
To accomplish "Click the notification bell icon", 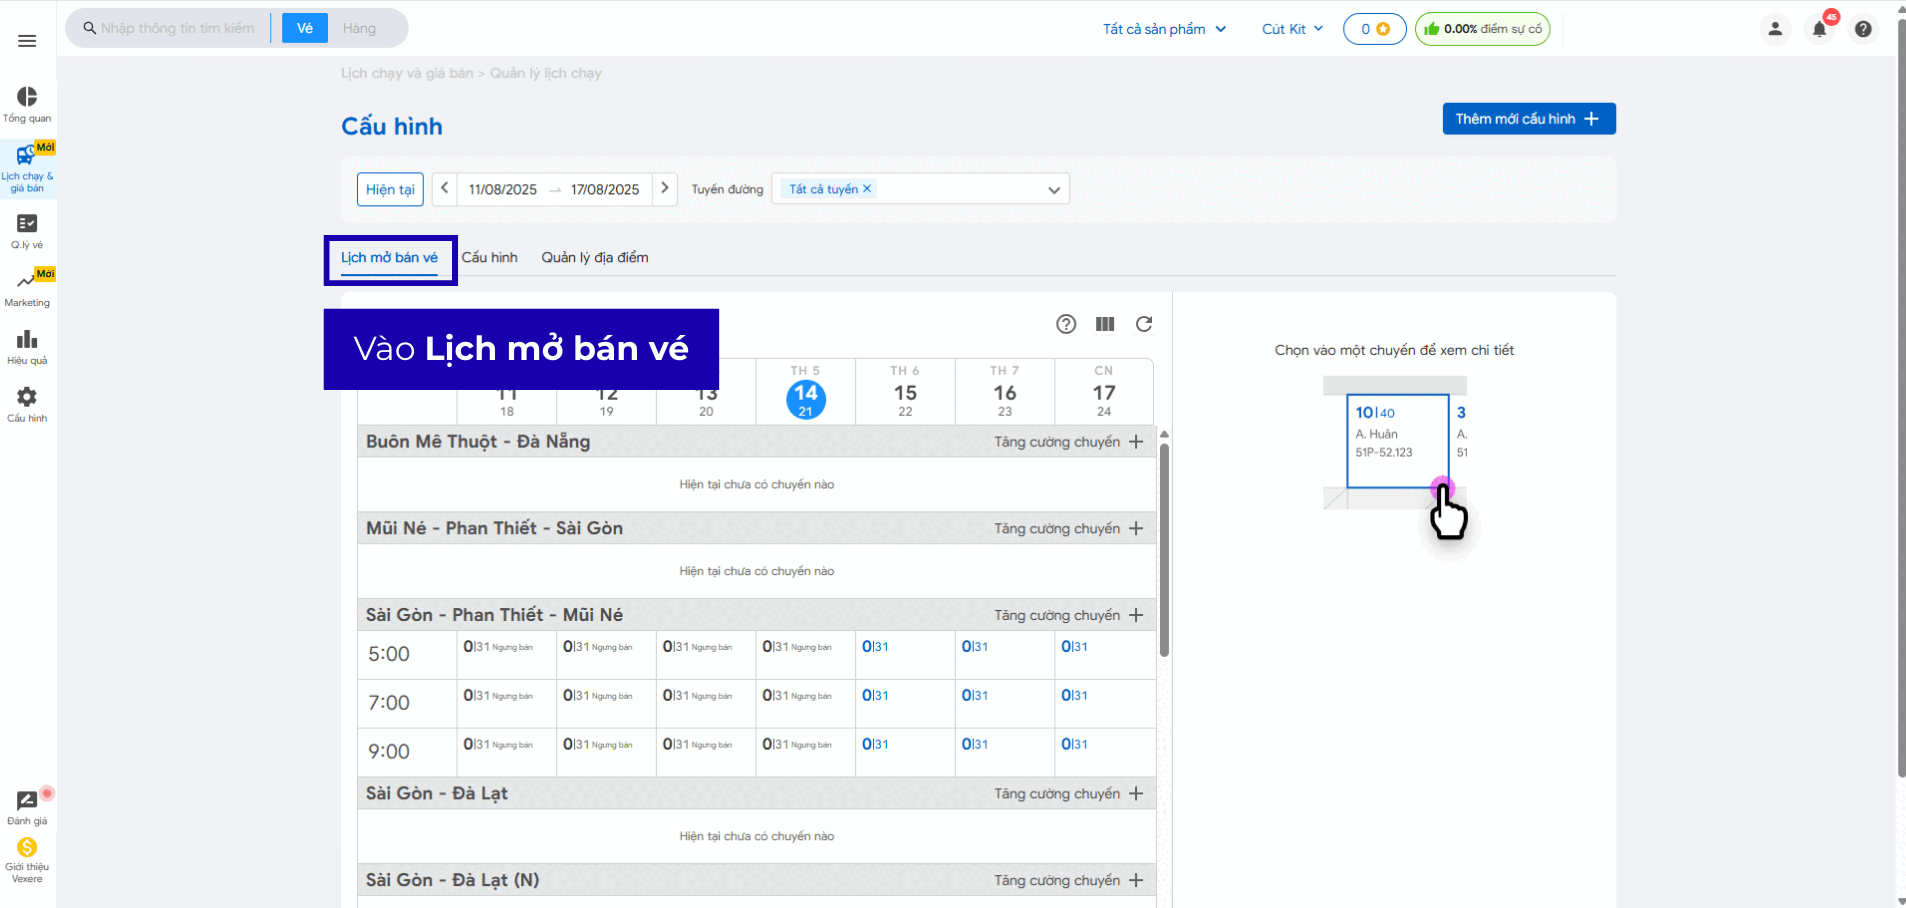I will point(1819,29).
